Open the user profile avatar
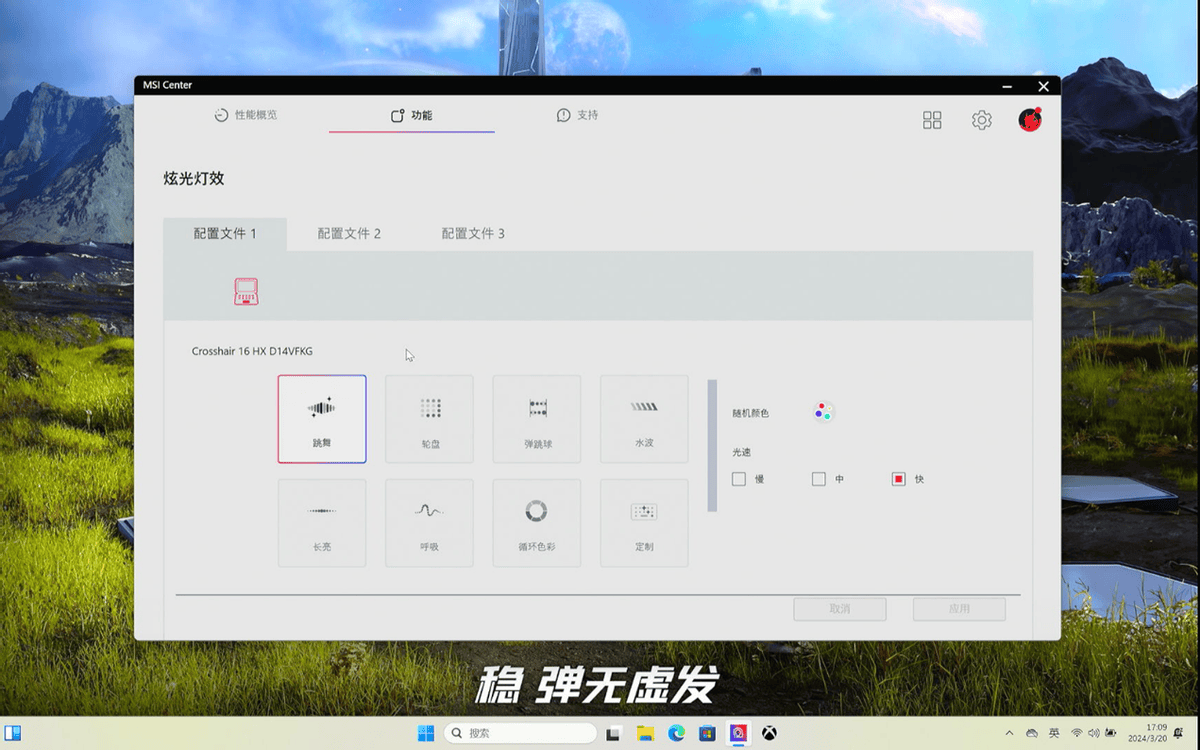Image resolution: width=1200 pixels, height=750 pixels. coord(1030,119)
